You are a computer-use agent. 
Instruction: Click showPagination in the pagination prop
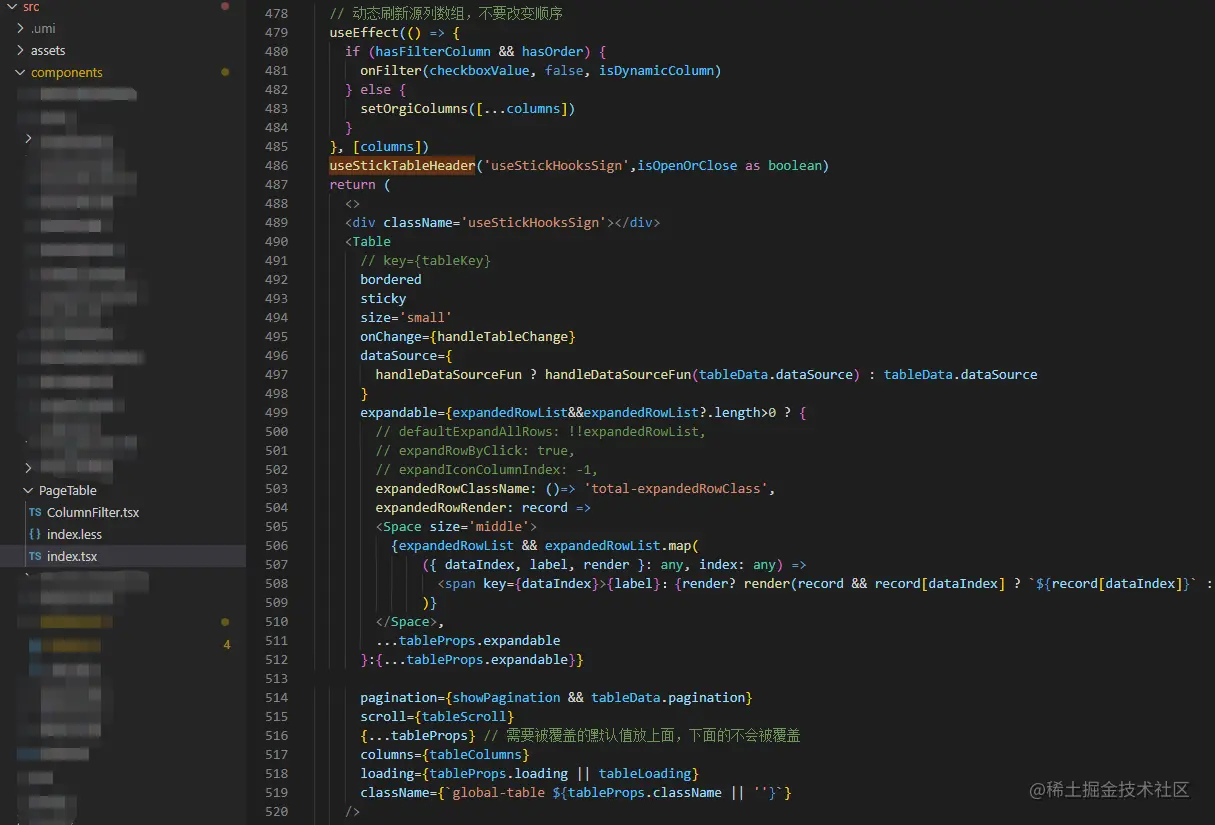(x=506, y=697)
